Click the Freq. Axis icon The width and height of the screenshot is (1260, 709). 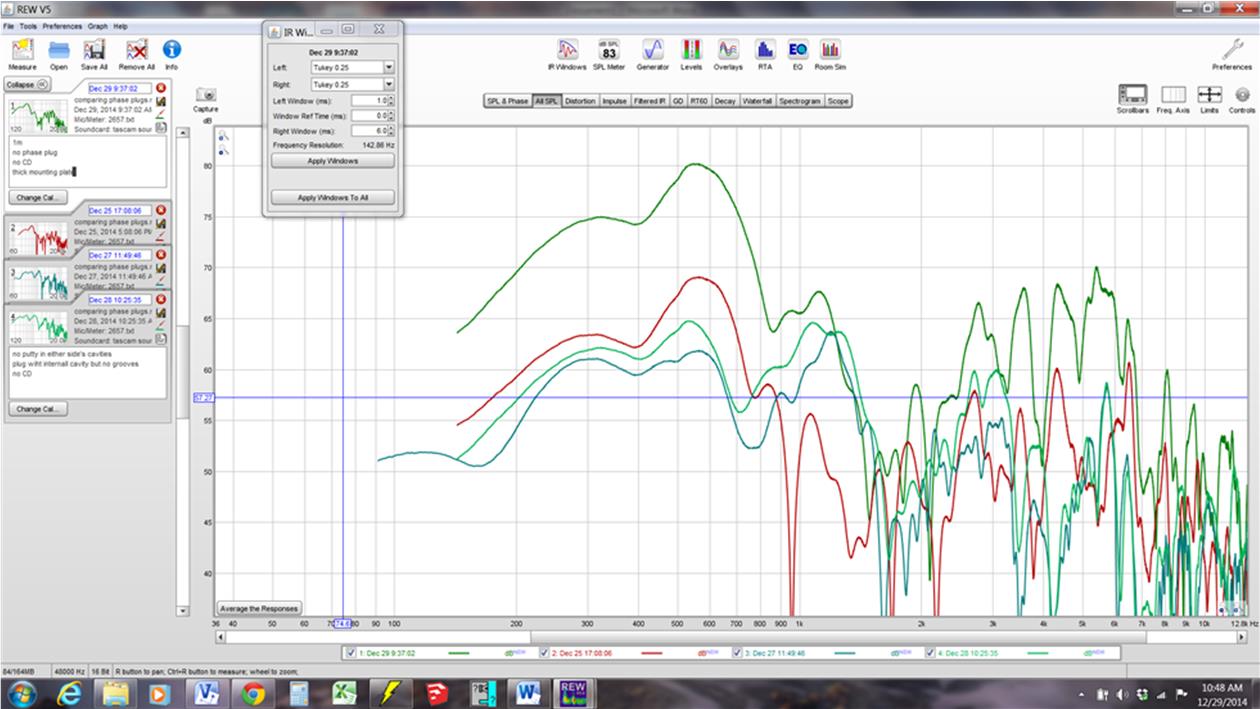1173,94
